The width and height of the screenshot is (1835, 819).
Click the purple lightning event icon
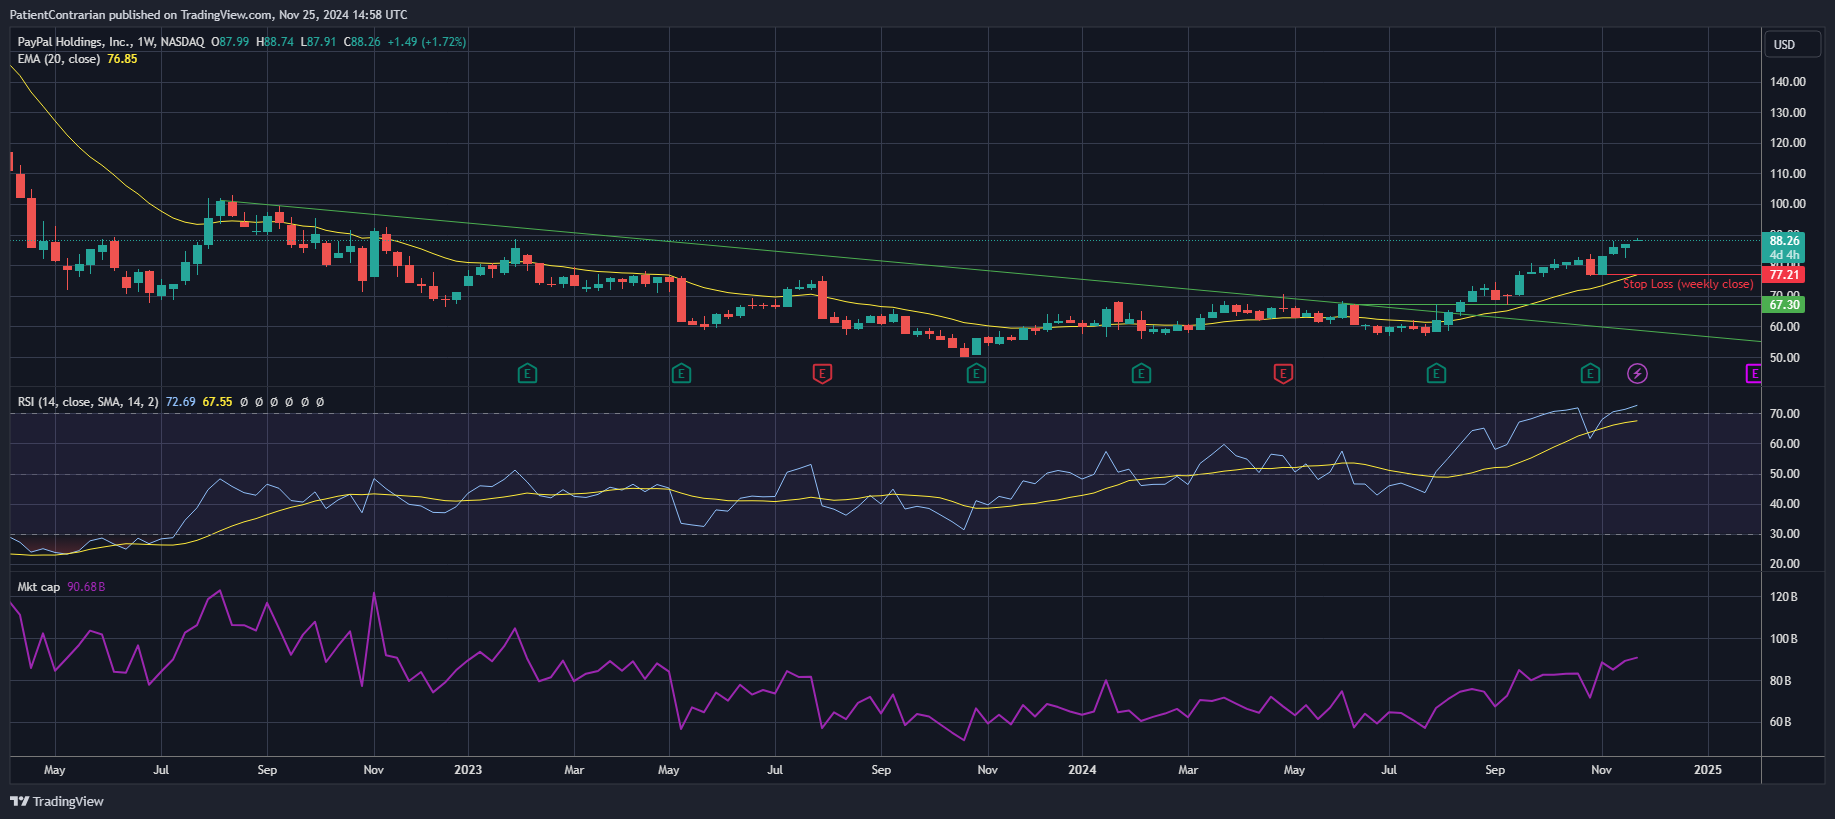coord(1637,374)
